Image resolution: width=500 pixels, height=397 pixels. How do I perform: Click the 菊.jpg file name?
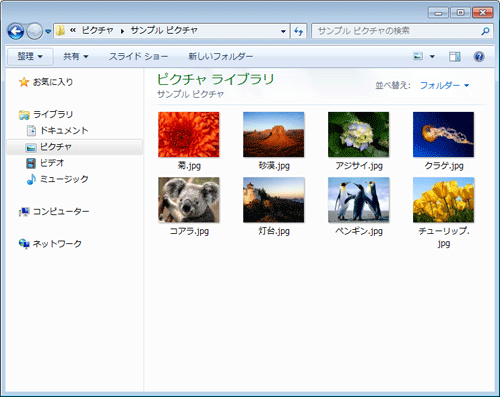coord(189,166)
